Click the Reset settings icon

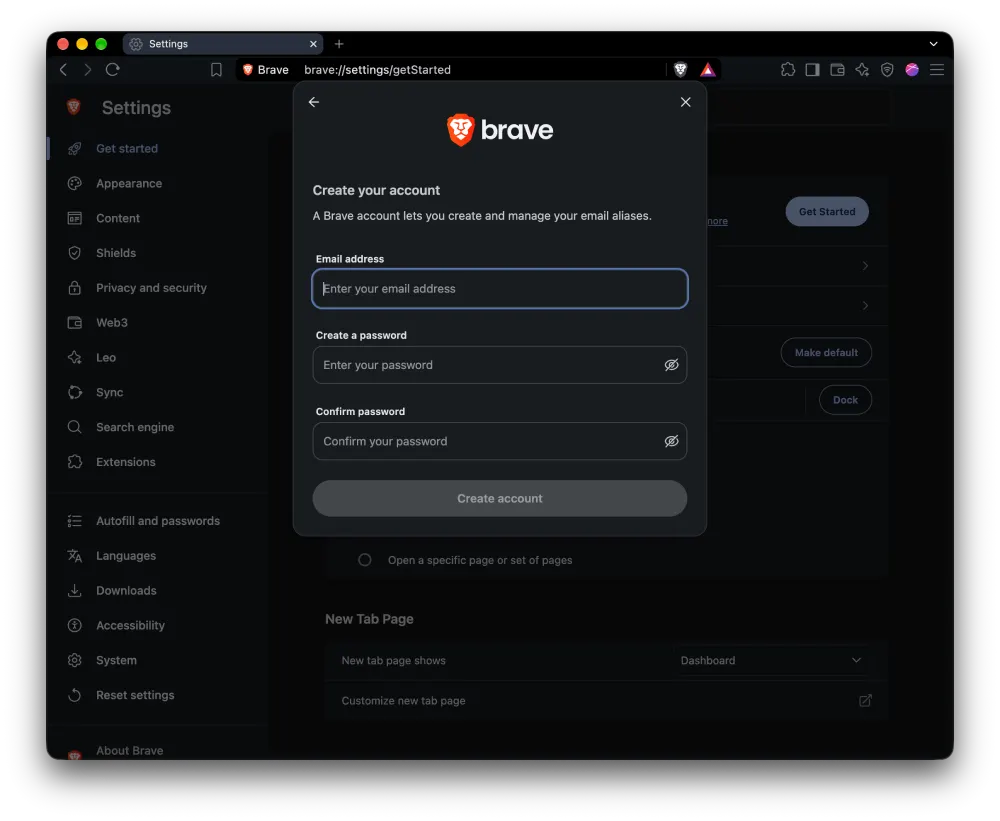(75, 695)
